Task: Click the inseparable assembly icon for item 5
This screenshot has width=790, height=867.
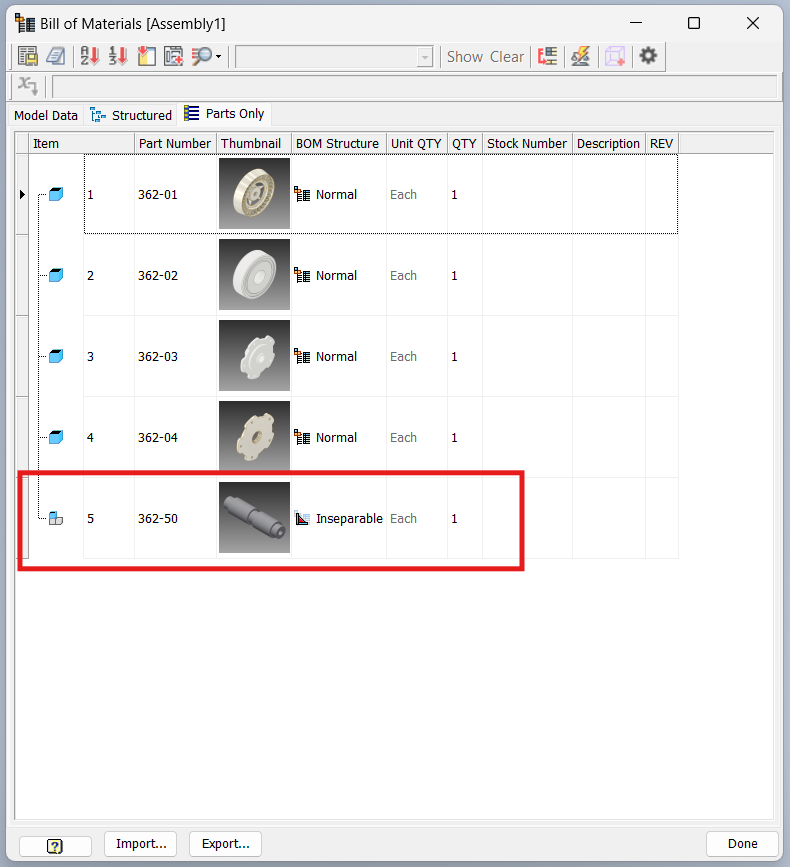Action: pos(56,518)
